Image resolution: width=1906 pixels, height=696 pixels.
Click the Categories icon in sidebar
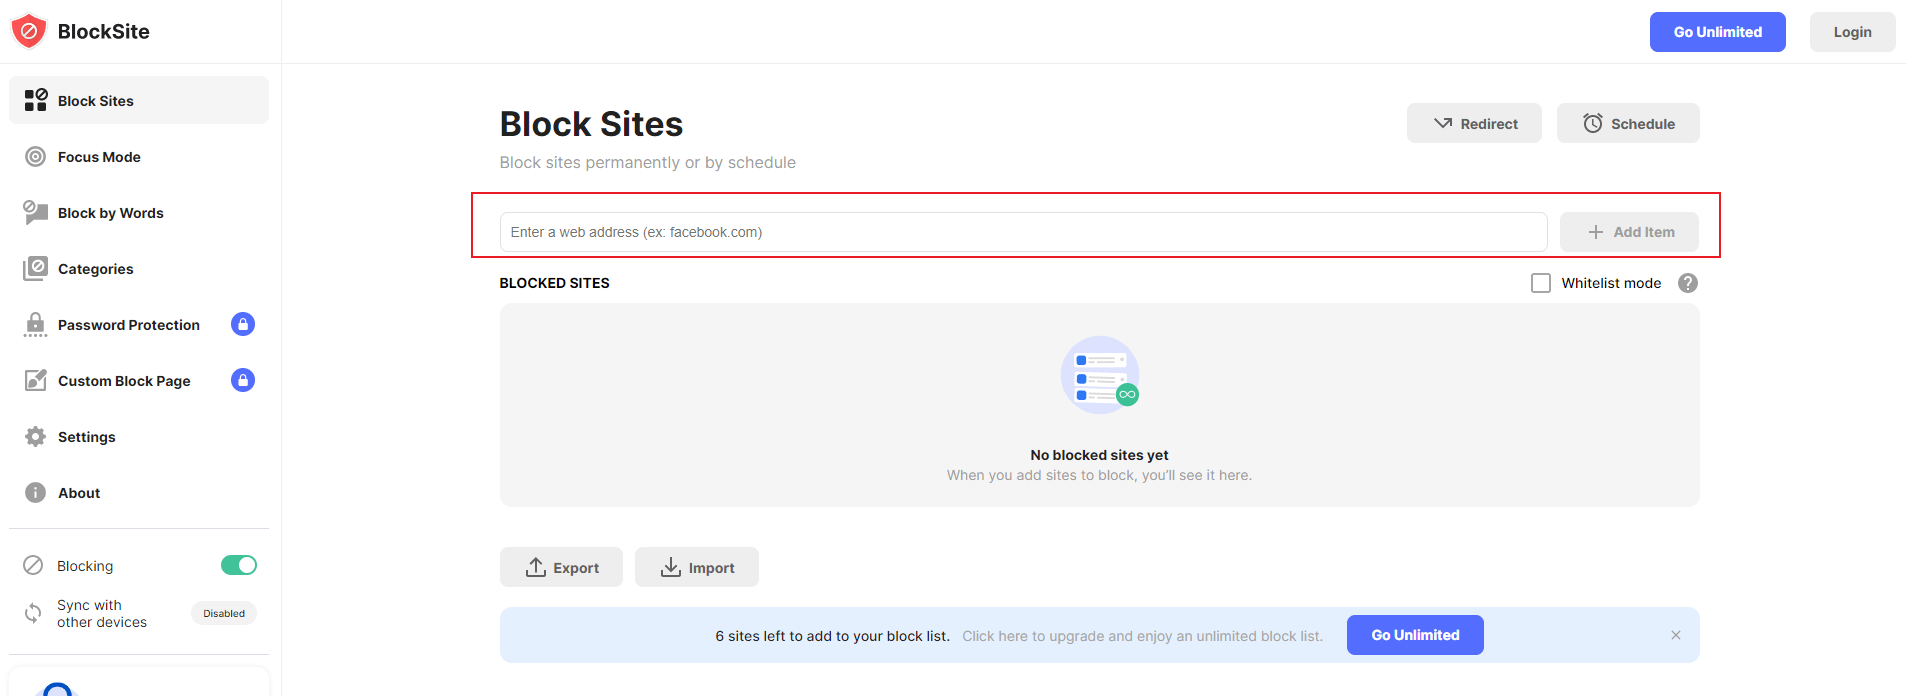tap(36, 269)
